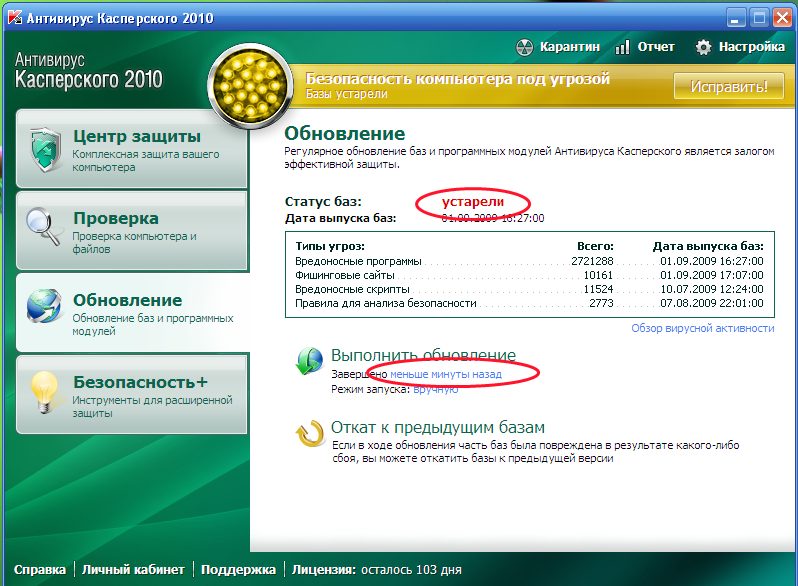This screenshot has width=798, height=586.
Task: Open the Безопасность+ section
Action: [131, 395]
